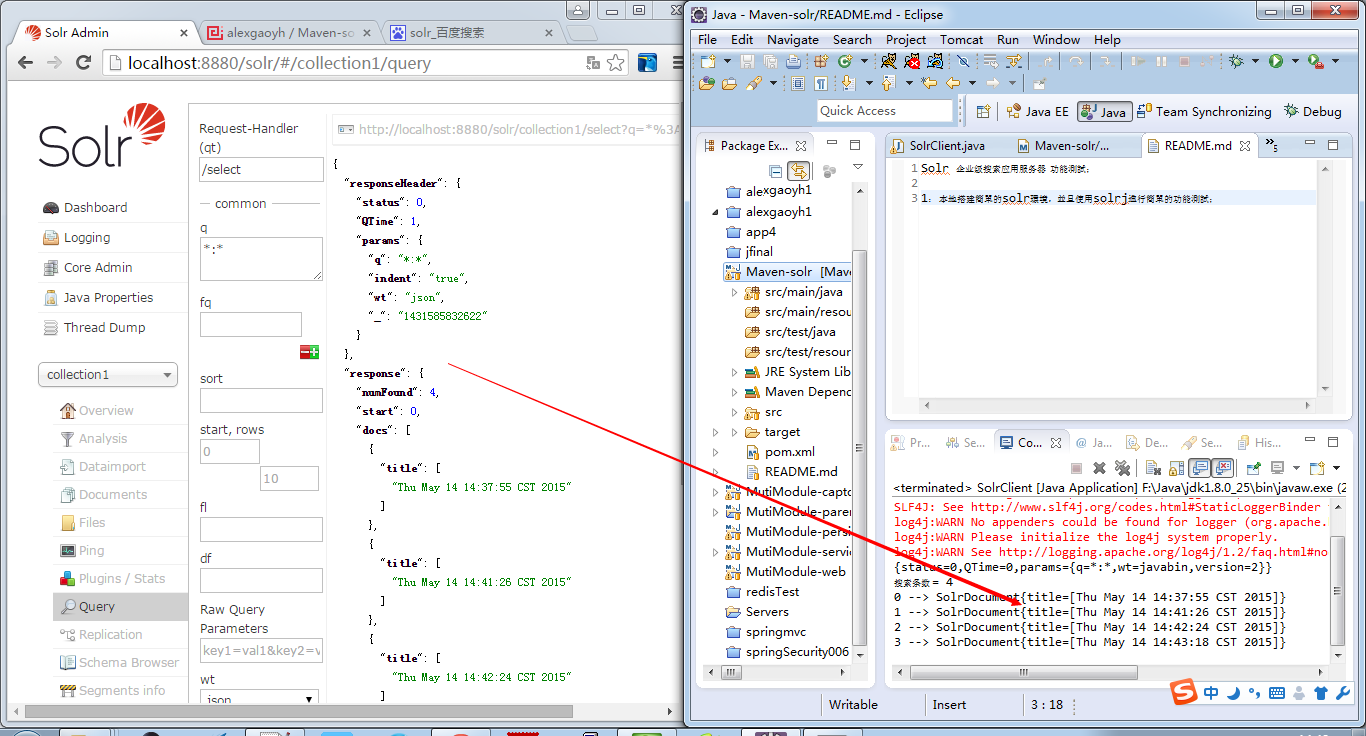Click Pin Console icon
The width and height of the screenshot is (1366, 736).
point(1253,468)
